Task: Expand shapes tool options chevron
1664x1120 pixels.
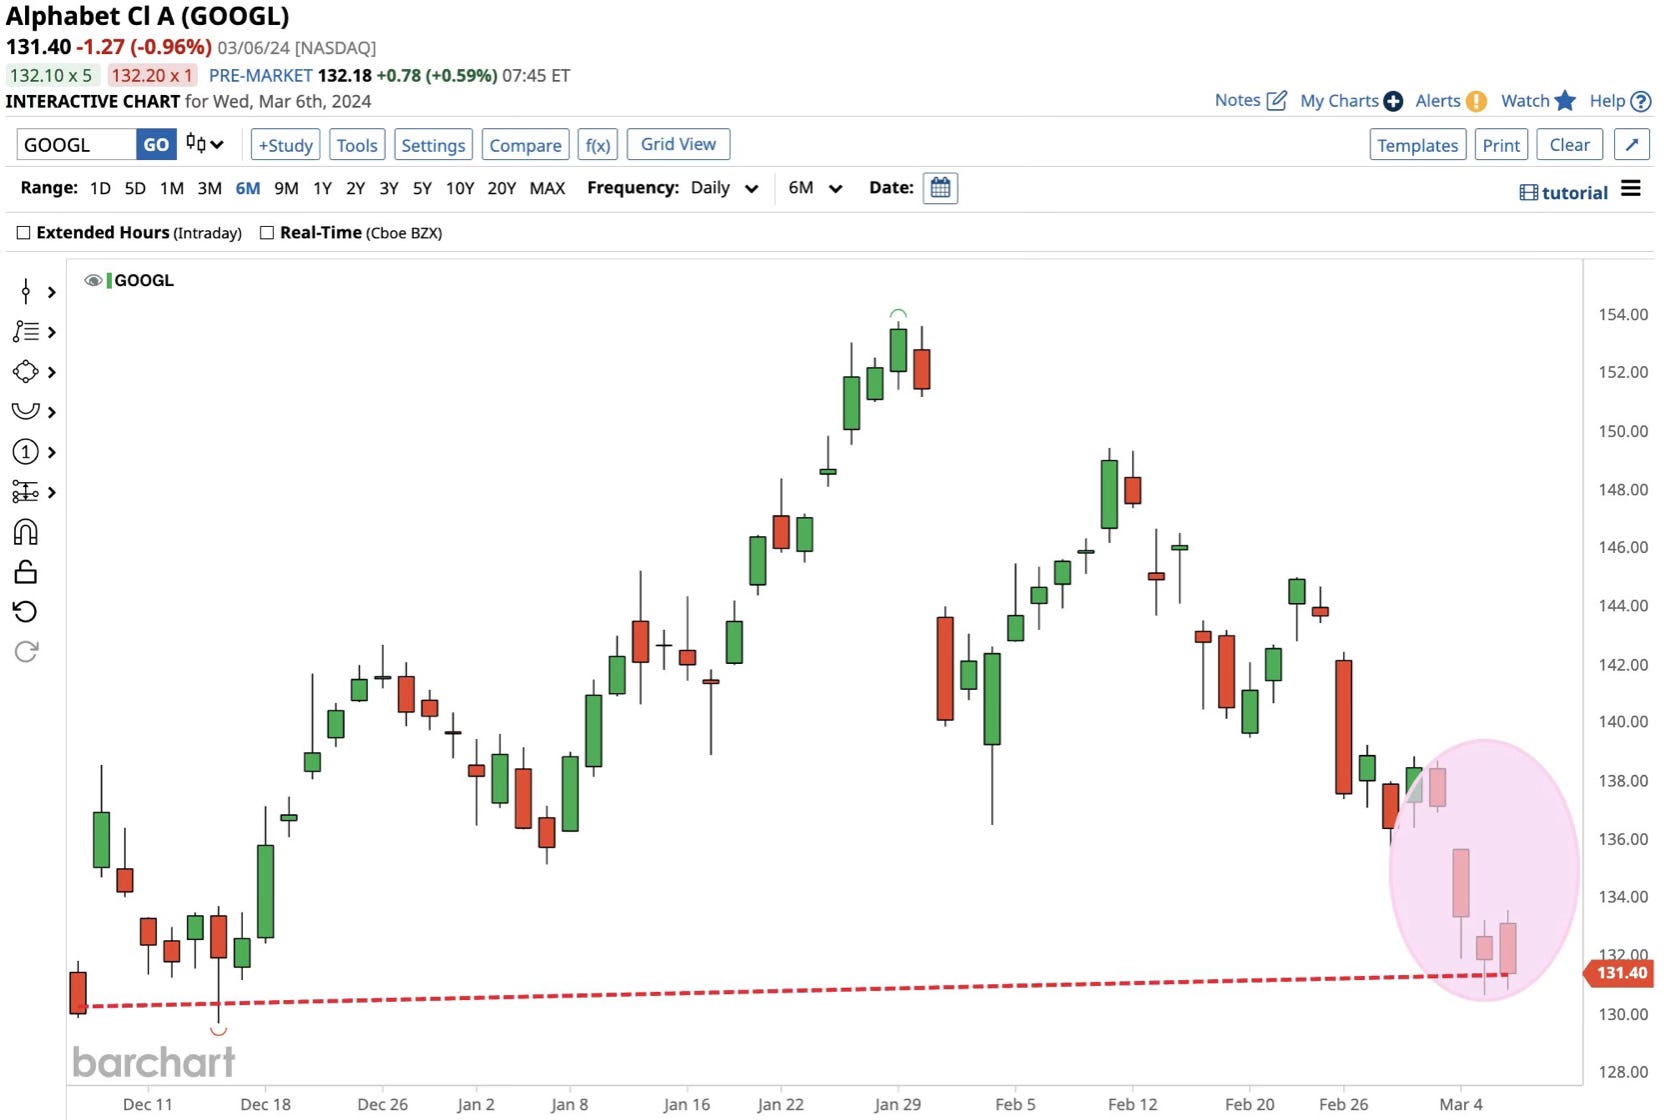Action: pos(52,372)
